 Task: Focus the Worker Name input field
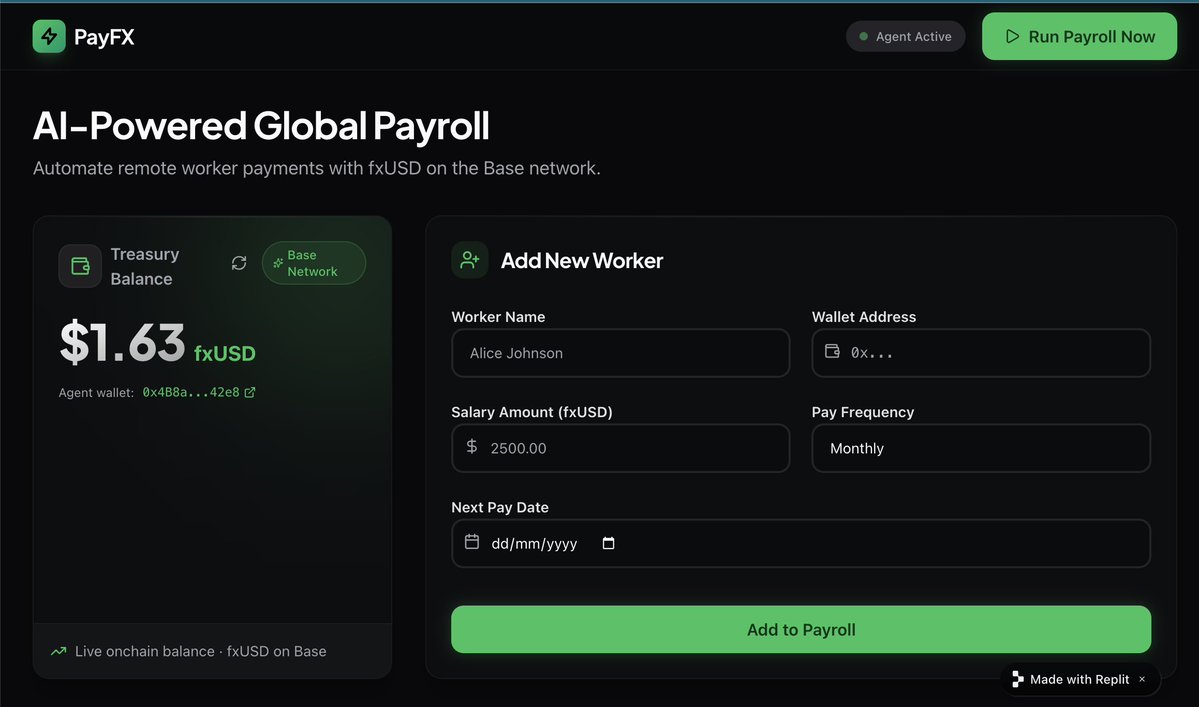(x=620, y=353)
